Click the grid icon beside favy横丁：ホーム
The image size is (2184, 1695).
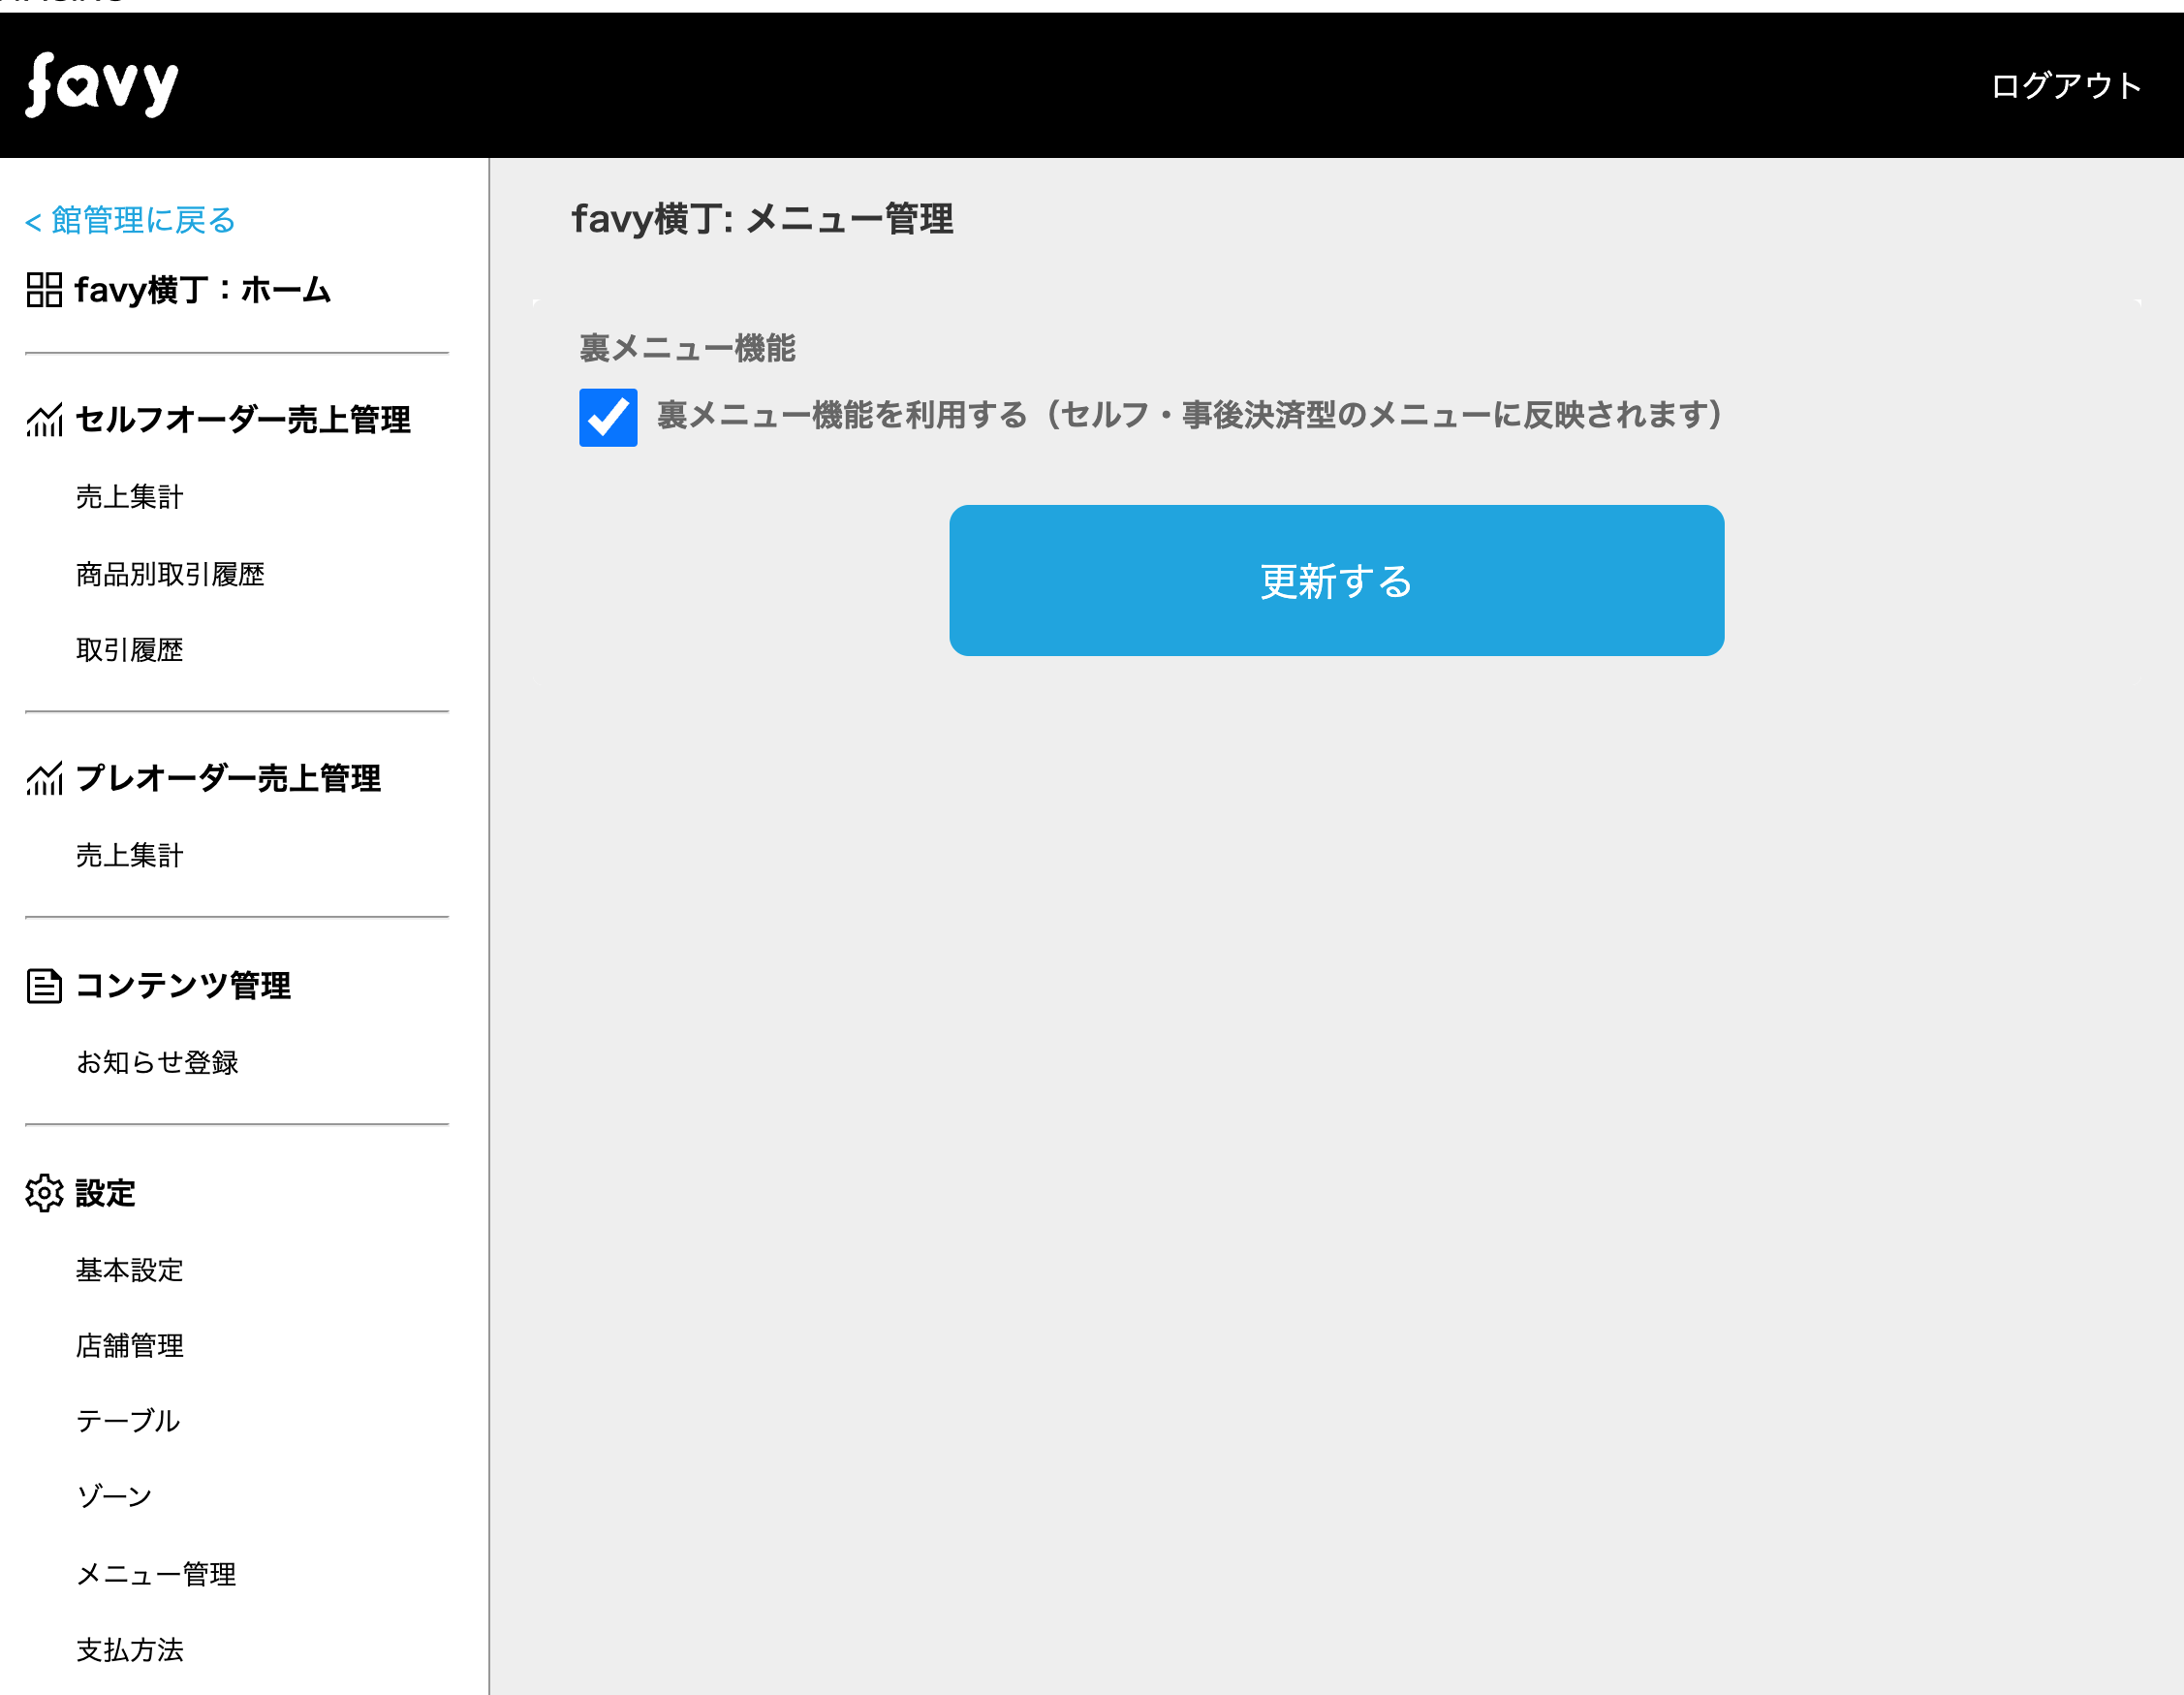point(44,290)
